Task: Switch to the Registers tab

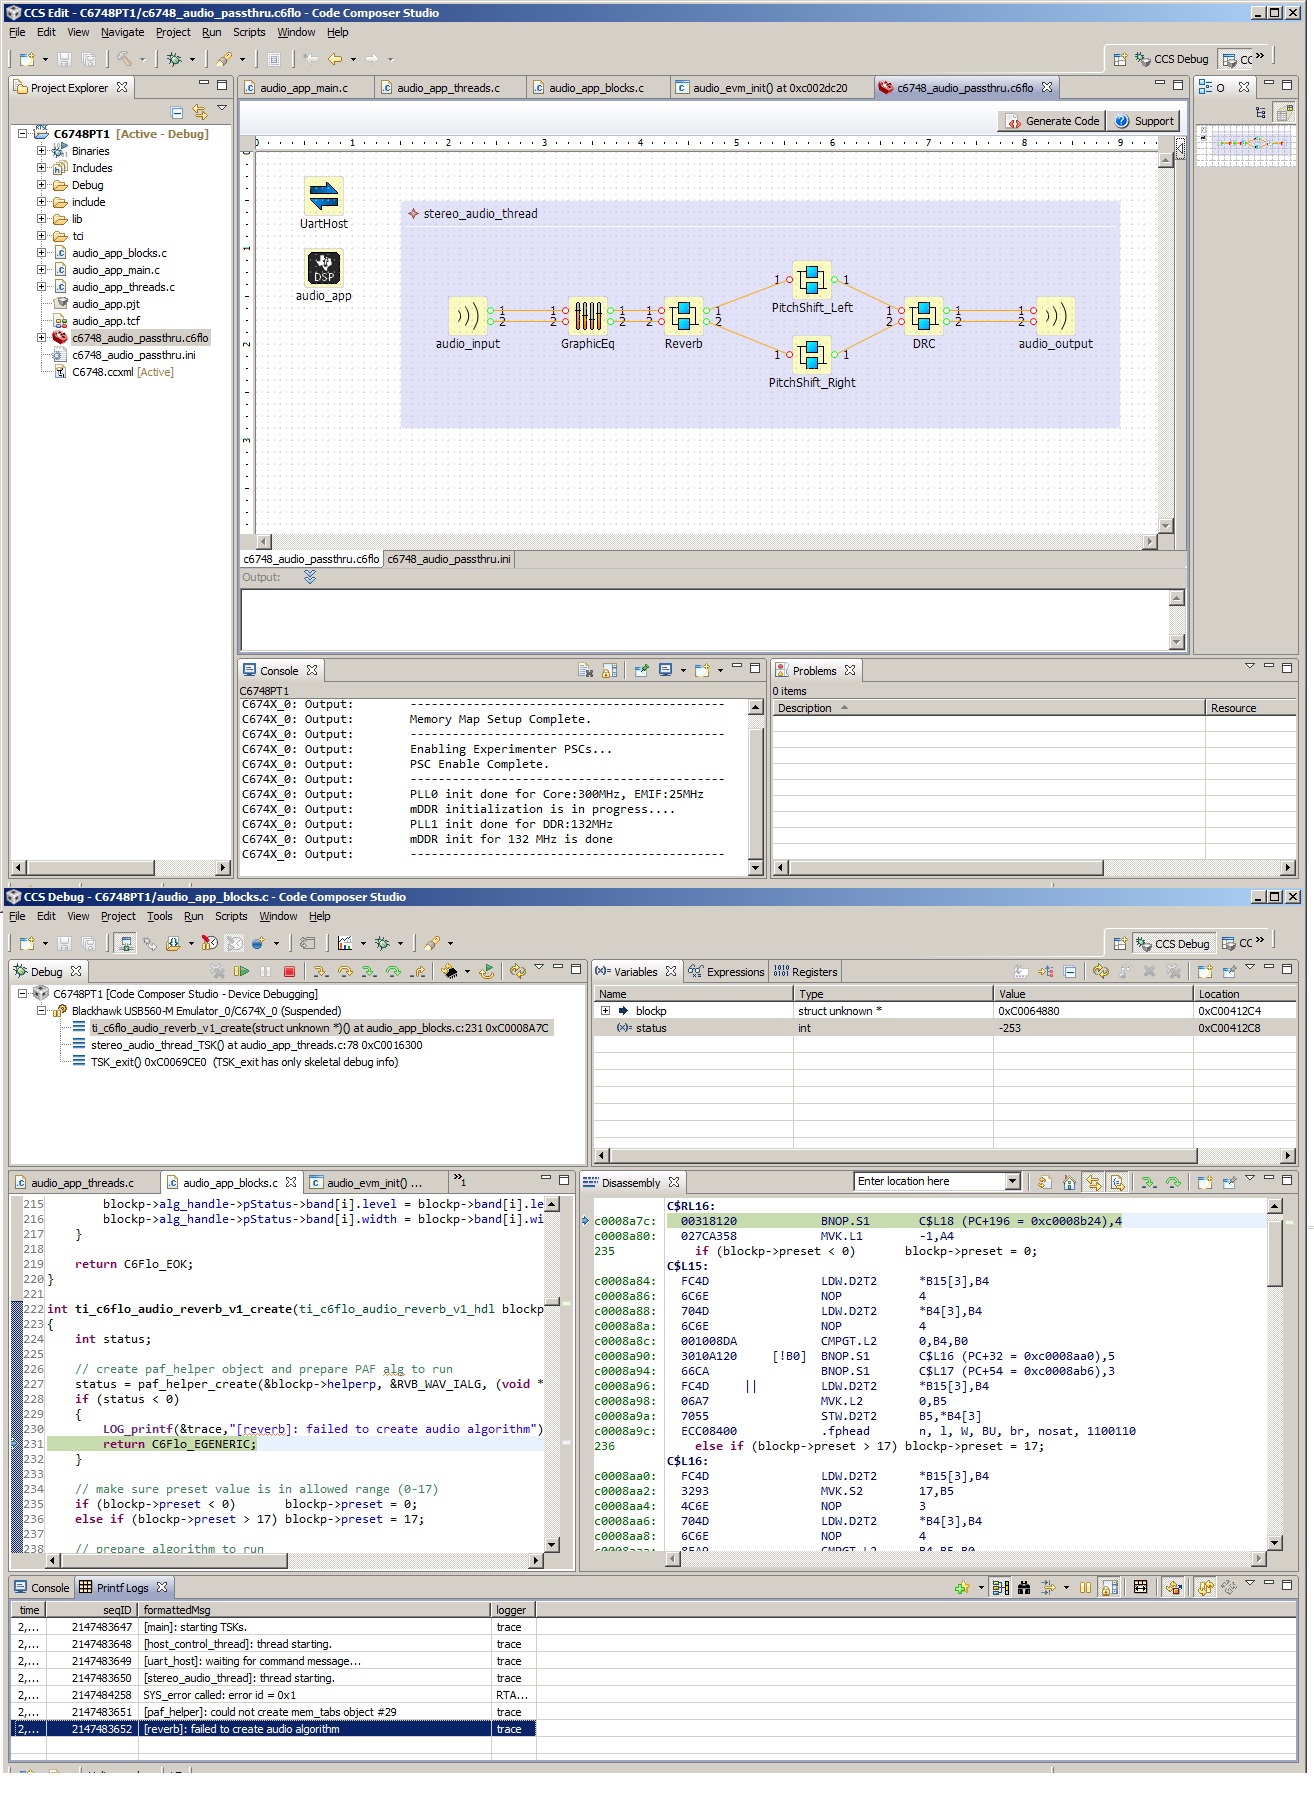Action: pyautogui.click(x=806, y=972)
